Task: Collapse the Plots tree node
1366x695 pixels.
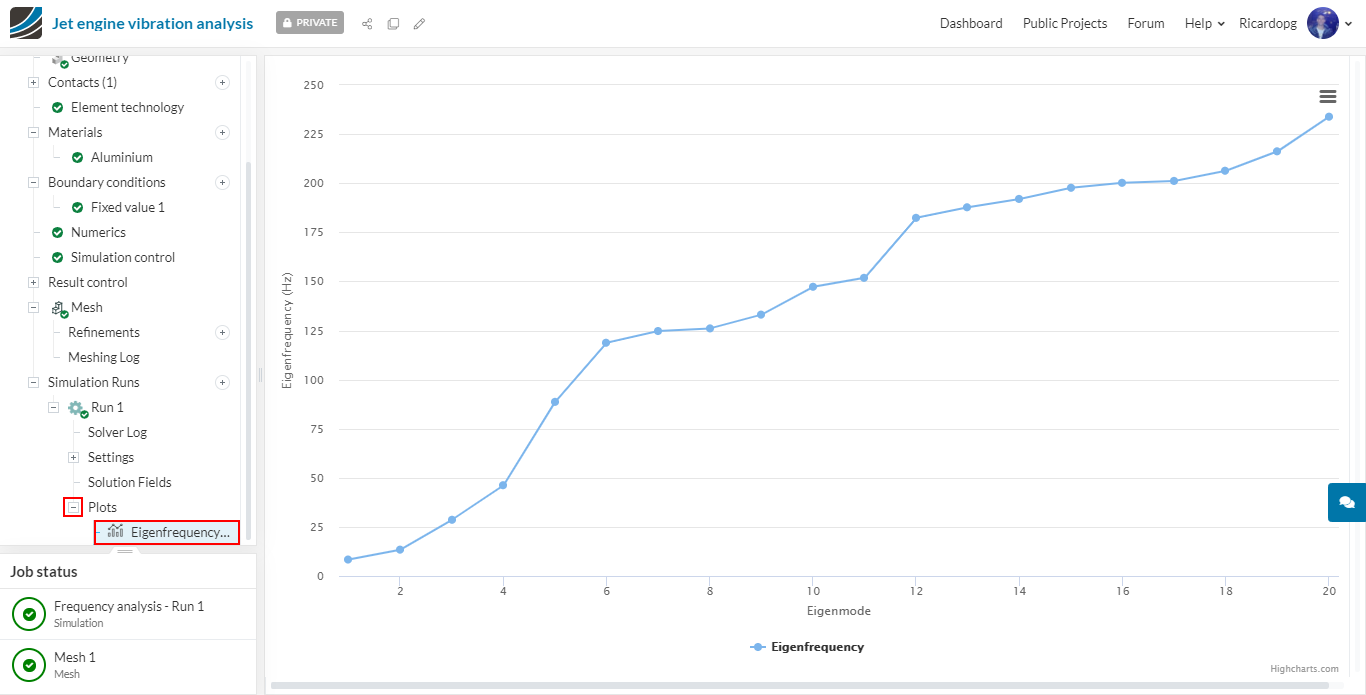Action: [73, 507]
